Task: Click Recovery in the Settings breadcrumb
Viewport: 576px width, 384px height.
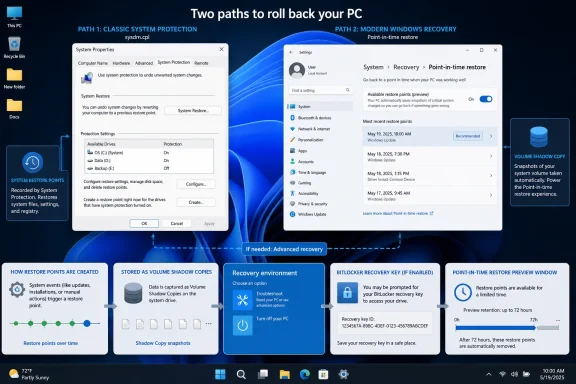Action: tap(406, 67)
